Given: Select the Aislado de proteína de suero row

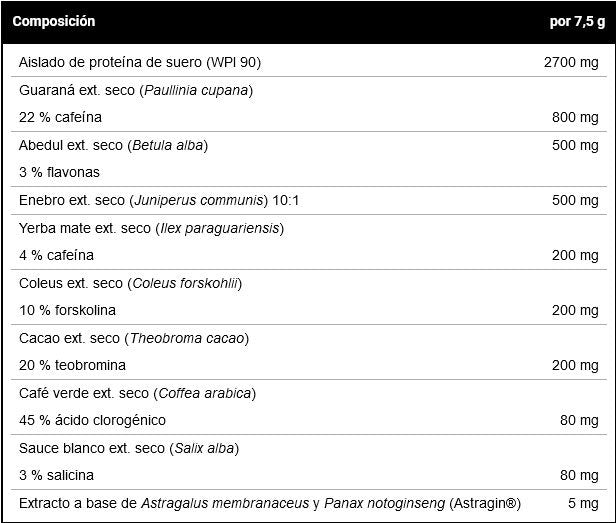Looking at the screenshot, I should point(140,63).
